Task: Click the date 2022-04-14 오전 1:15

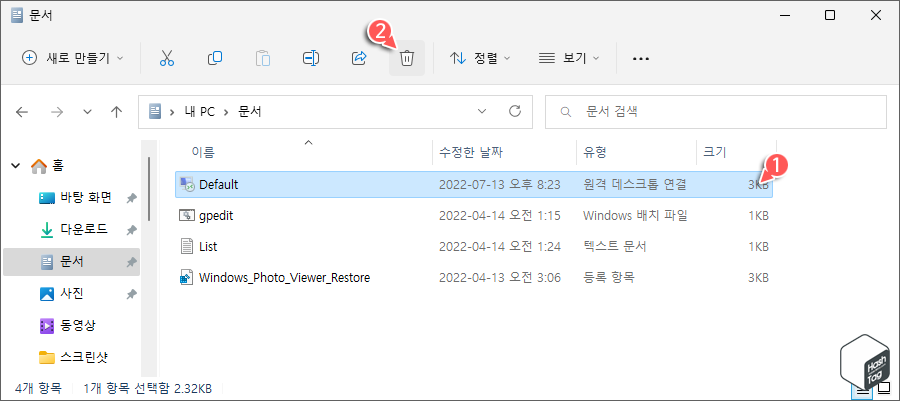Action: tap(499, 216)
